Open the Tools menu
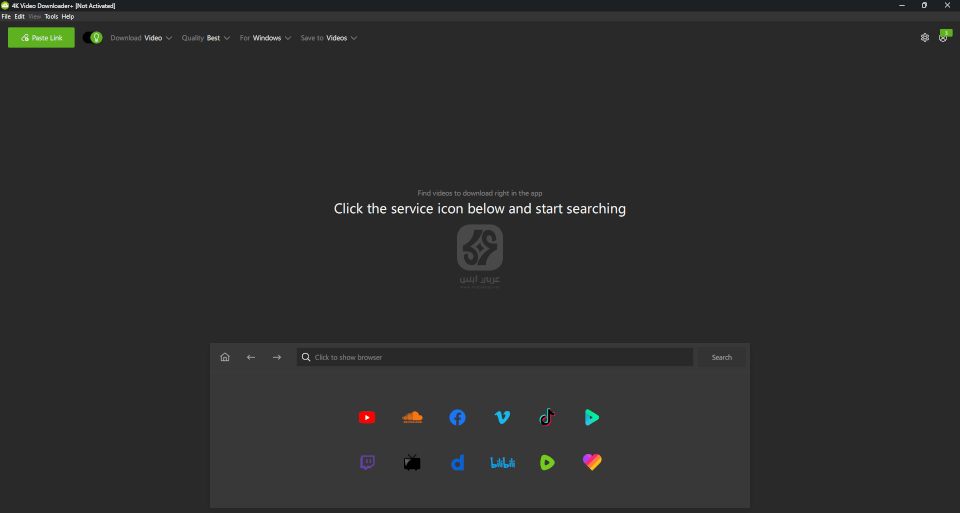This screenshot has width=960, height=513. 51,17
